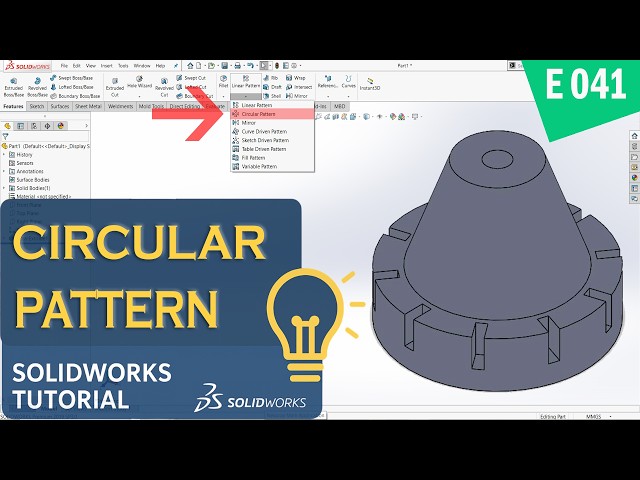
Task: Switch to the DisplayManager color-ball tab
Action: pyautogui.click(x=60, y=126)
